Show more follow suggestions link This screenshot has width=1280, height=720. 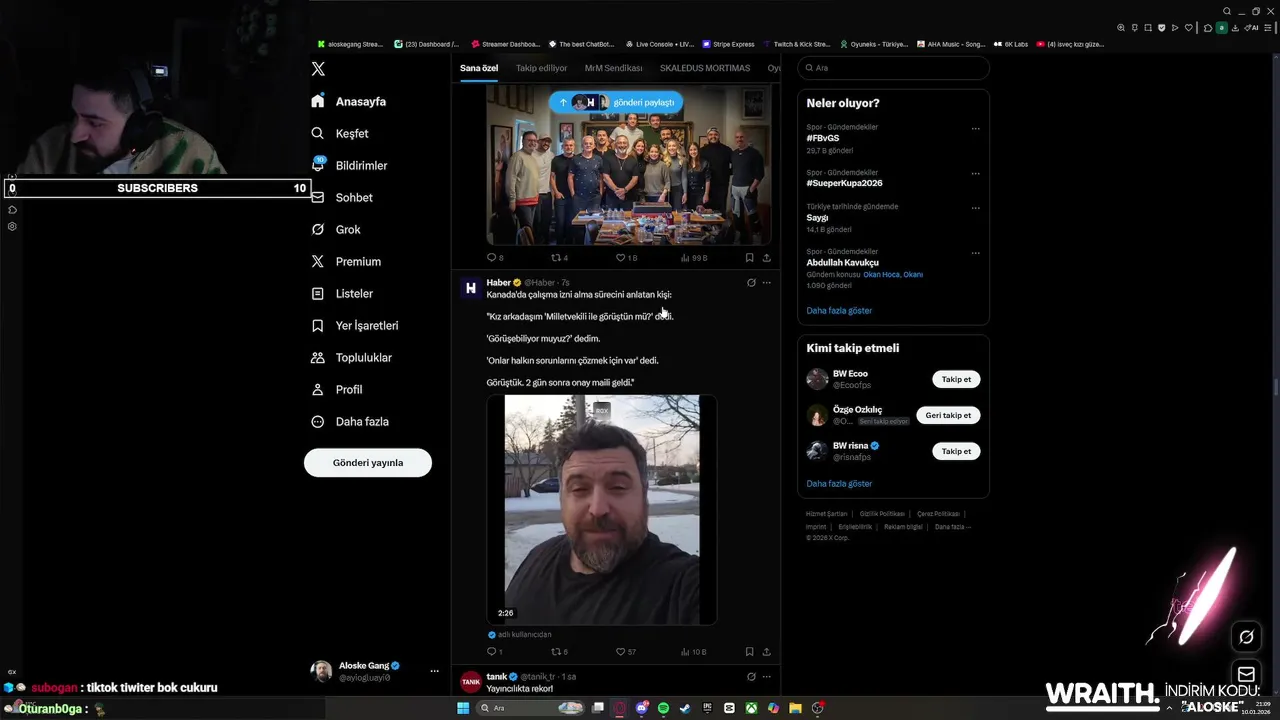click(839, 484)
